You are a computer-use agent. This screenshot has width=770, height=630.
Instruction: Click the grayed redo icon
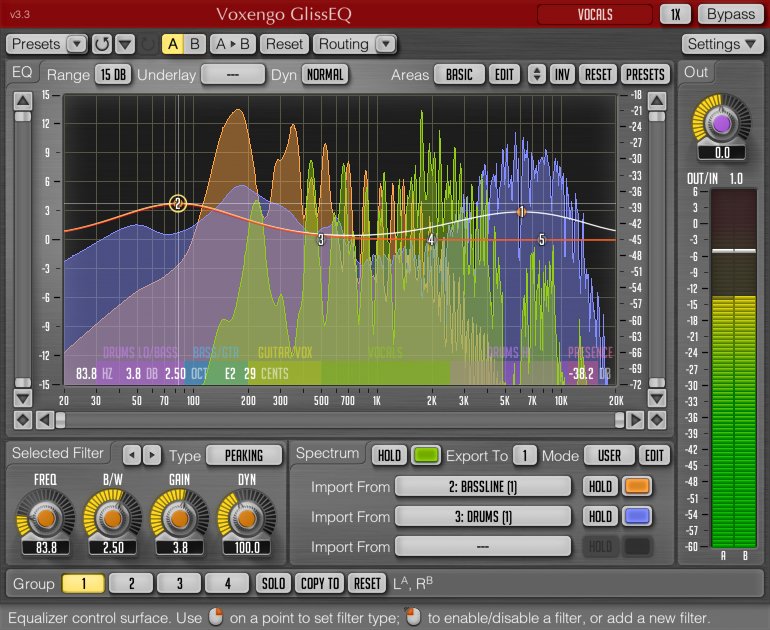point(147,45)
